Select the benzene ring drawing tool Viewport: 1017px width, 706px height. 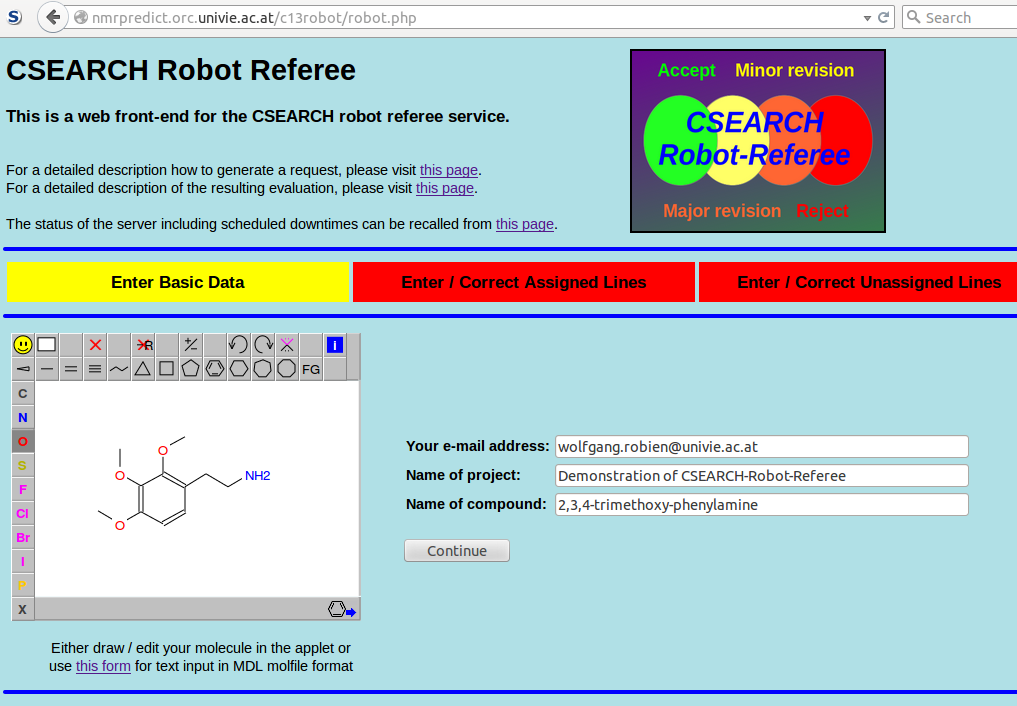tap(214, 369)
